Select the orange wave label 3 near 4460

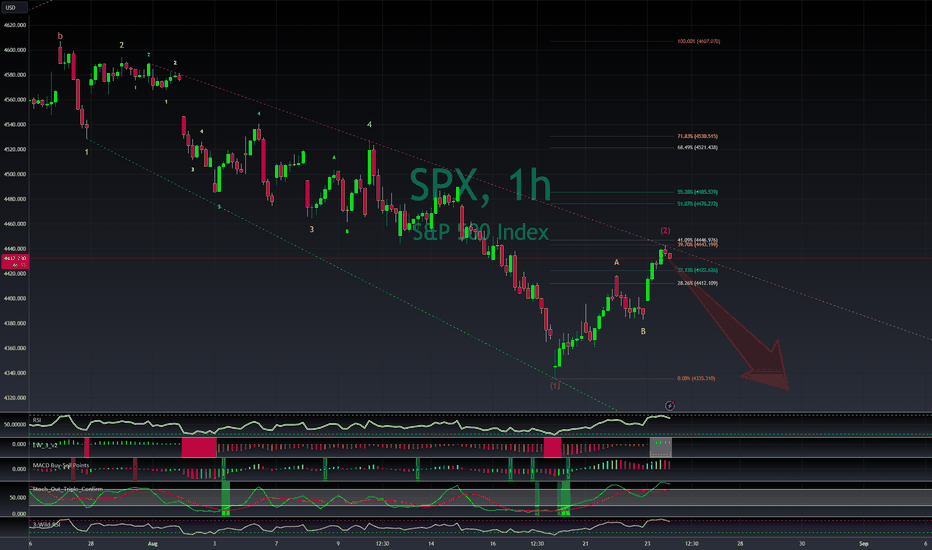coord(311,229)
